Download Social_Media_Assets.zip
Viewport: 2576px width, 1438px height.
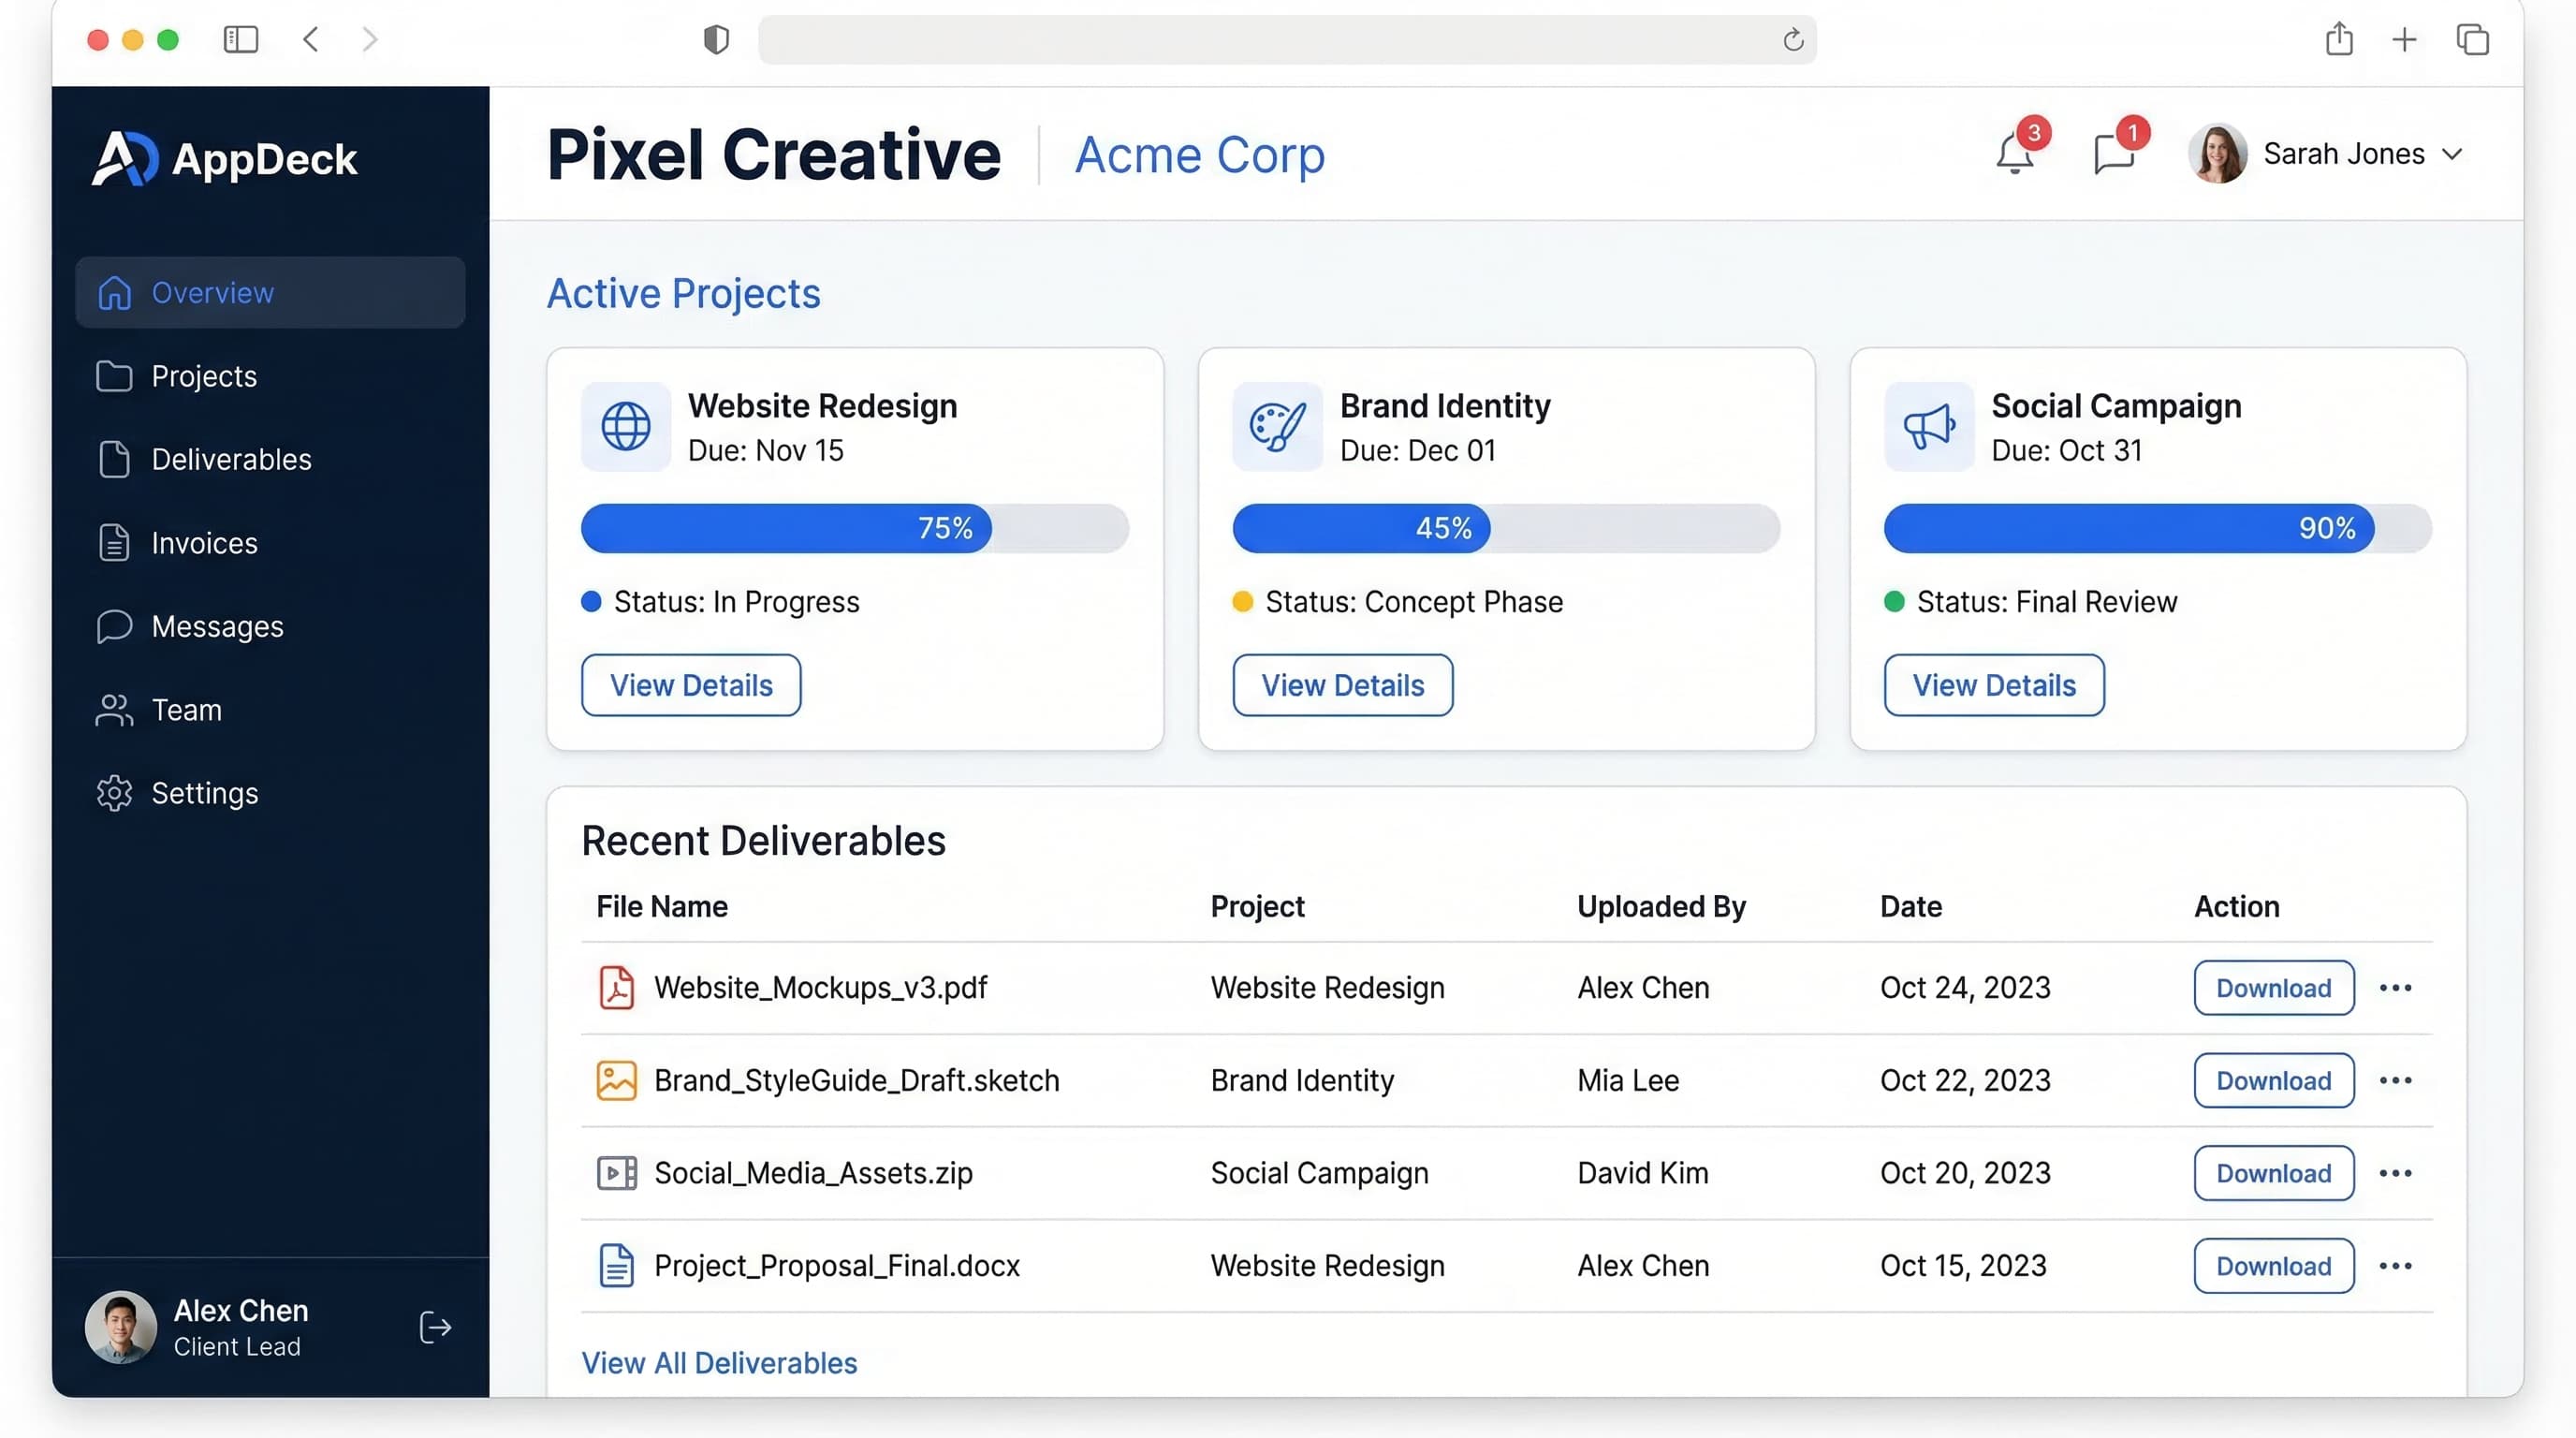coord(2273,1173)
